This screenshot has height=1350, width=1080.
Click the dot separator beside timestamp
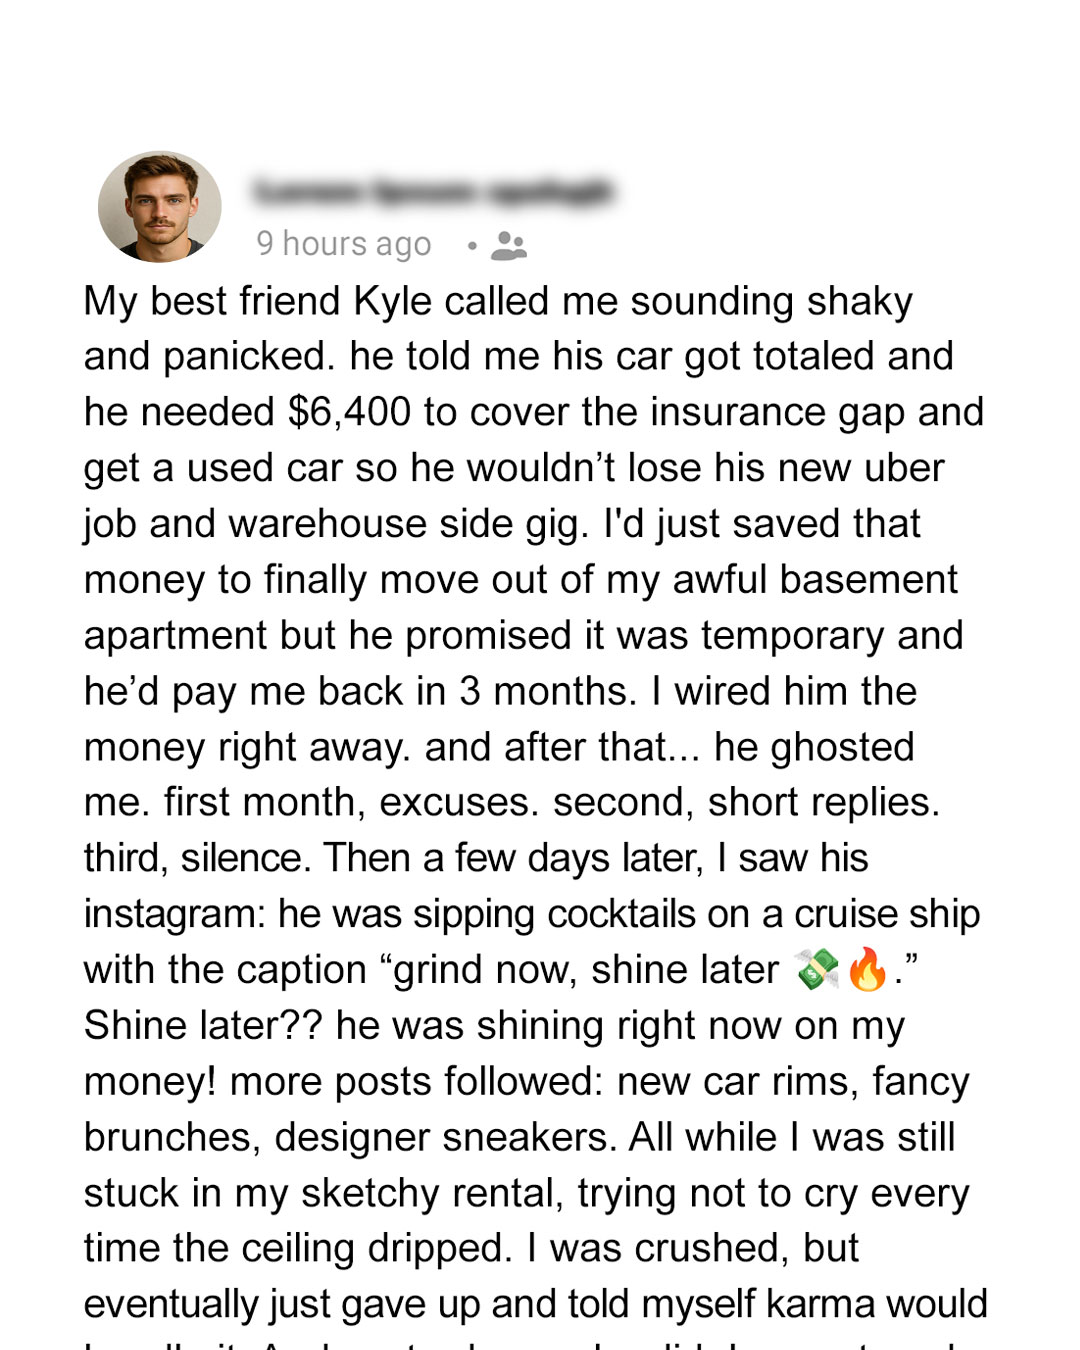point(472,245)
